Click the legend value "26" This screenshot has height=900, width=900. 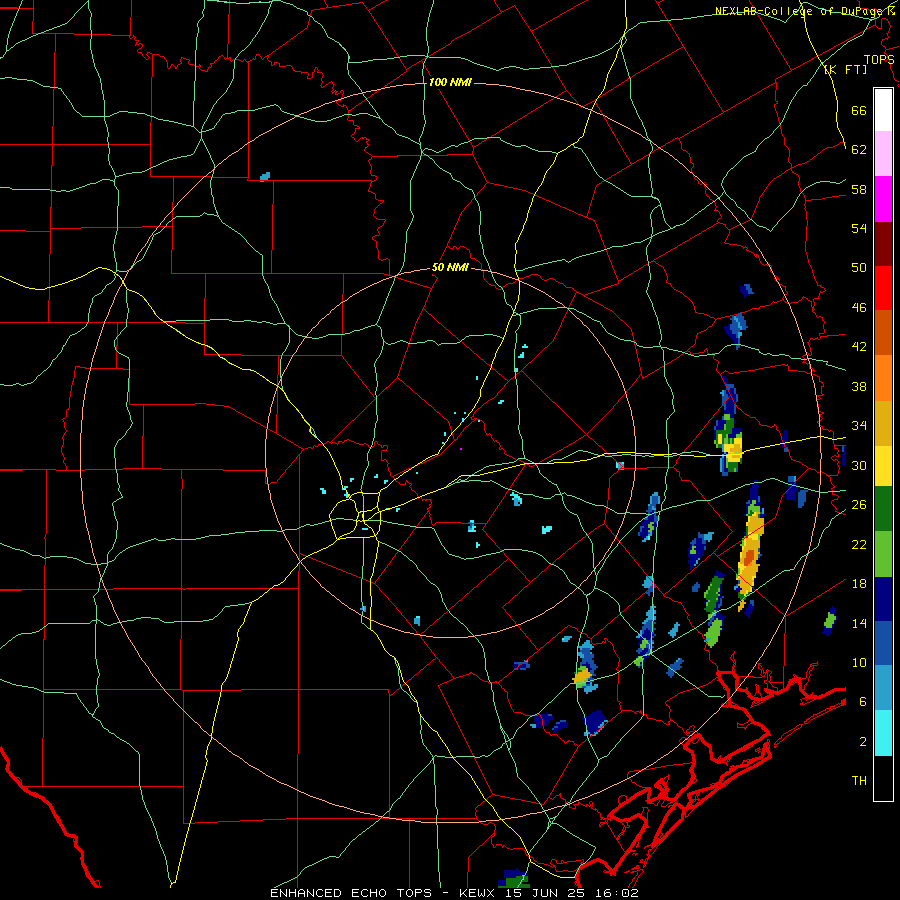(x=859, y=505)
